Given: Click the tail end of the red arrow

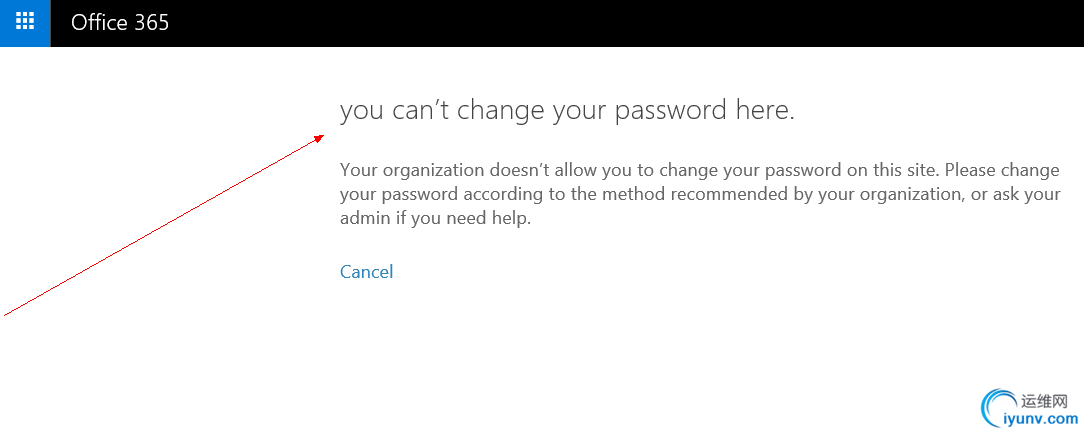Looking at the screenshot, I should point(6,315).
